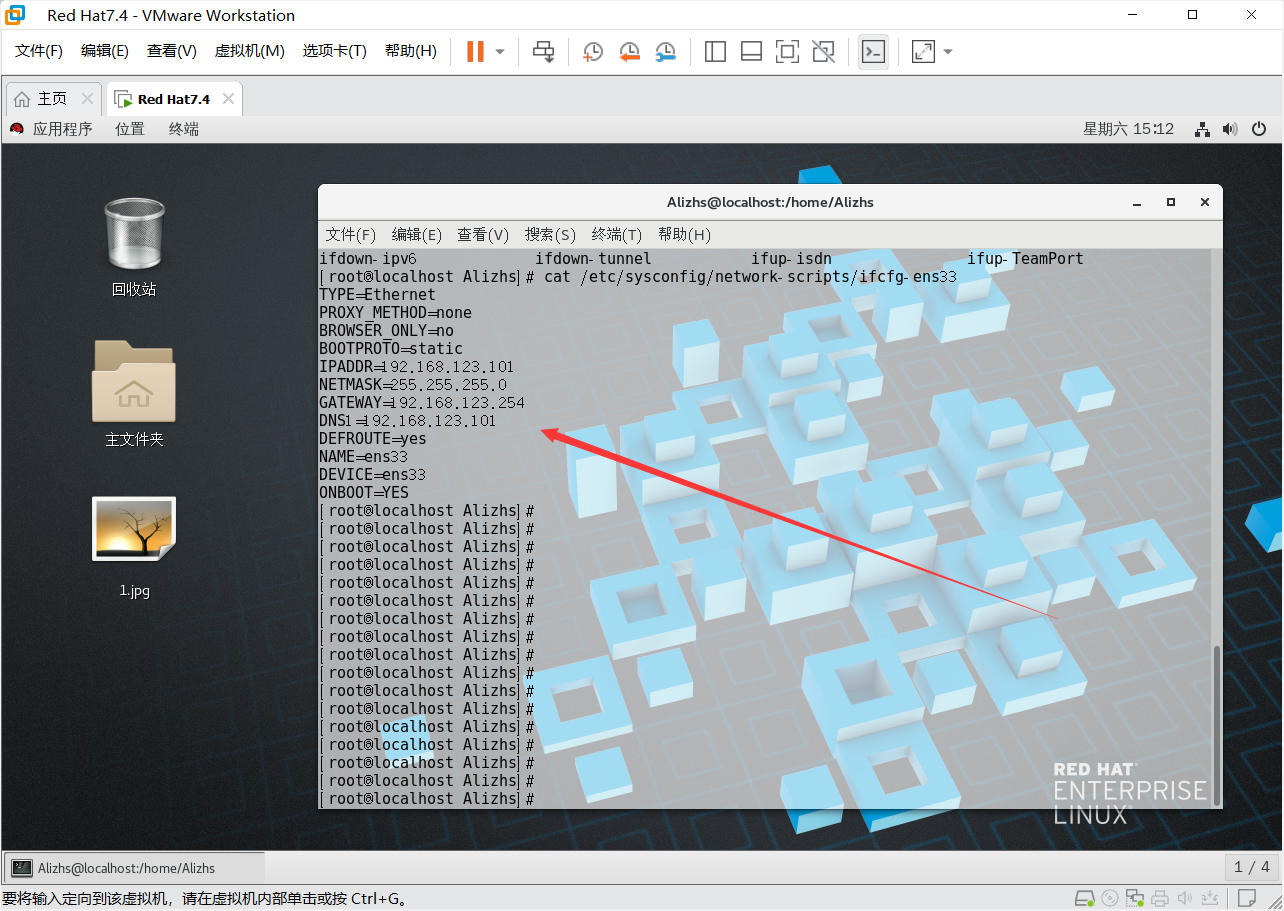
Task: Click the message log note icon
Action: (1247, 897)
